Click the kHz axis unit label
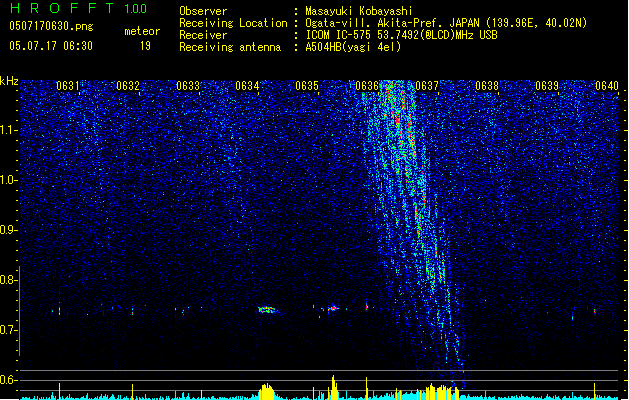 [x=9, y=81]
